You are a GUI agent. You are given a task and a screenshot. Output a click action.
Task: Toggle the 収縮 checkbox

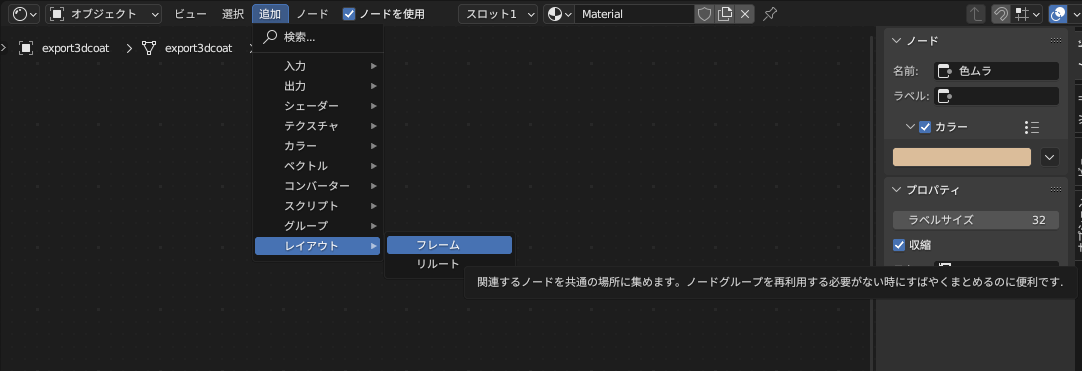click(x=899, y=245)
